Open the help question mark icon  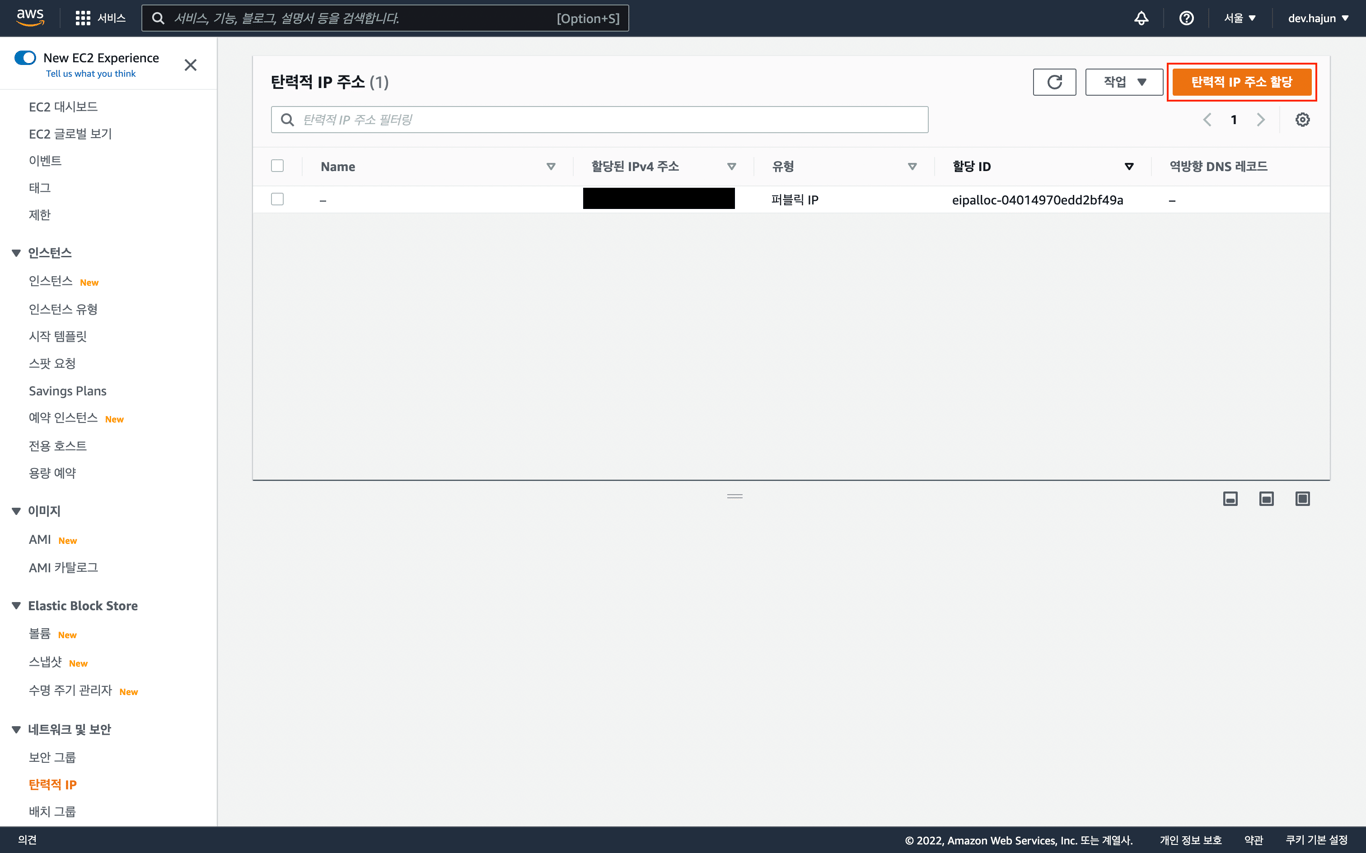click(1186, 18)
